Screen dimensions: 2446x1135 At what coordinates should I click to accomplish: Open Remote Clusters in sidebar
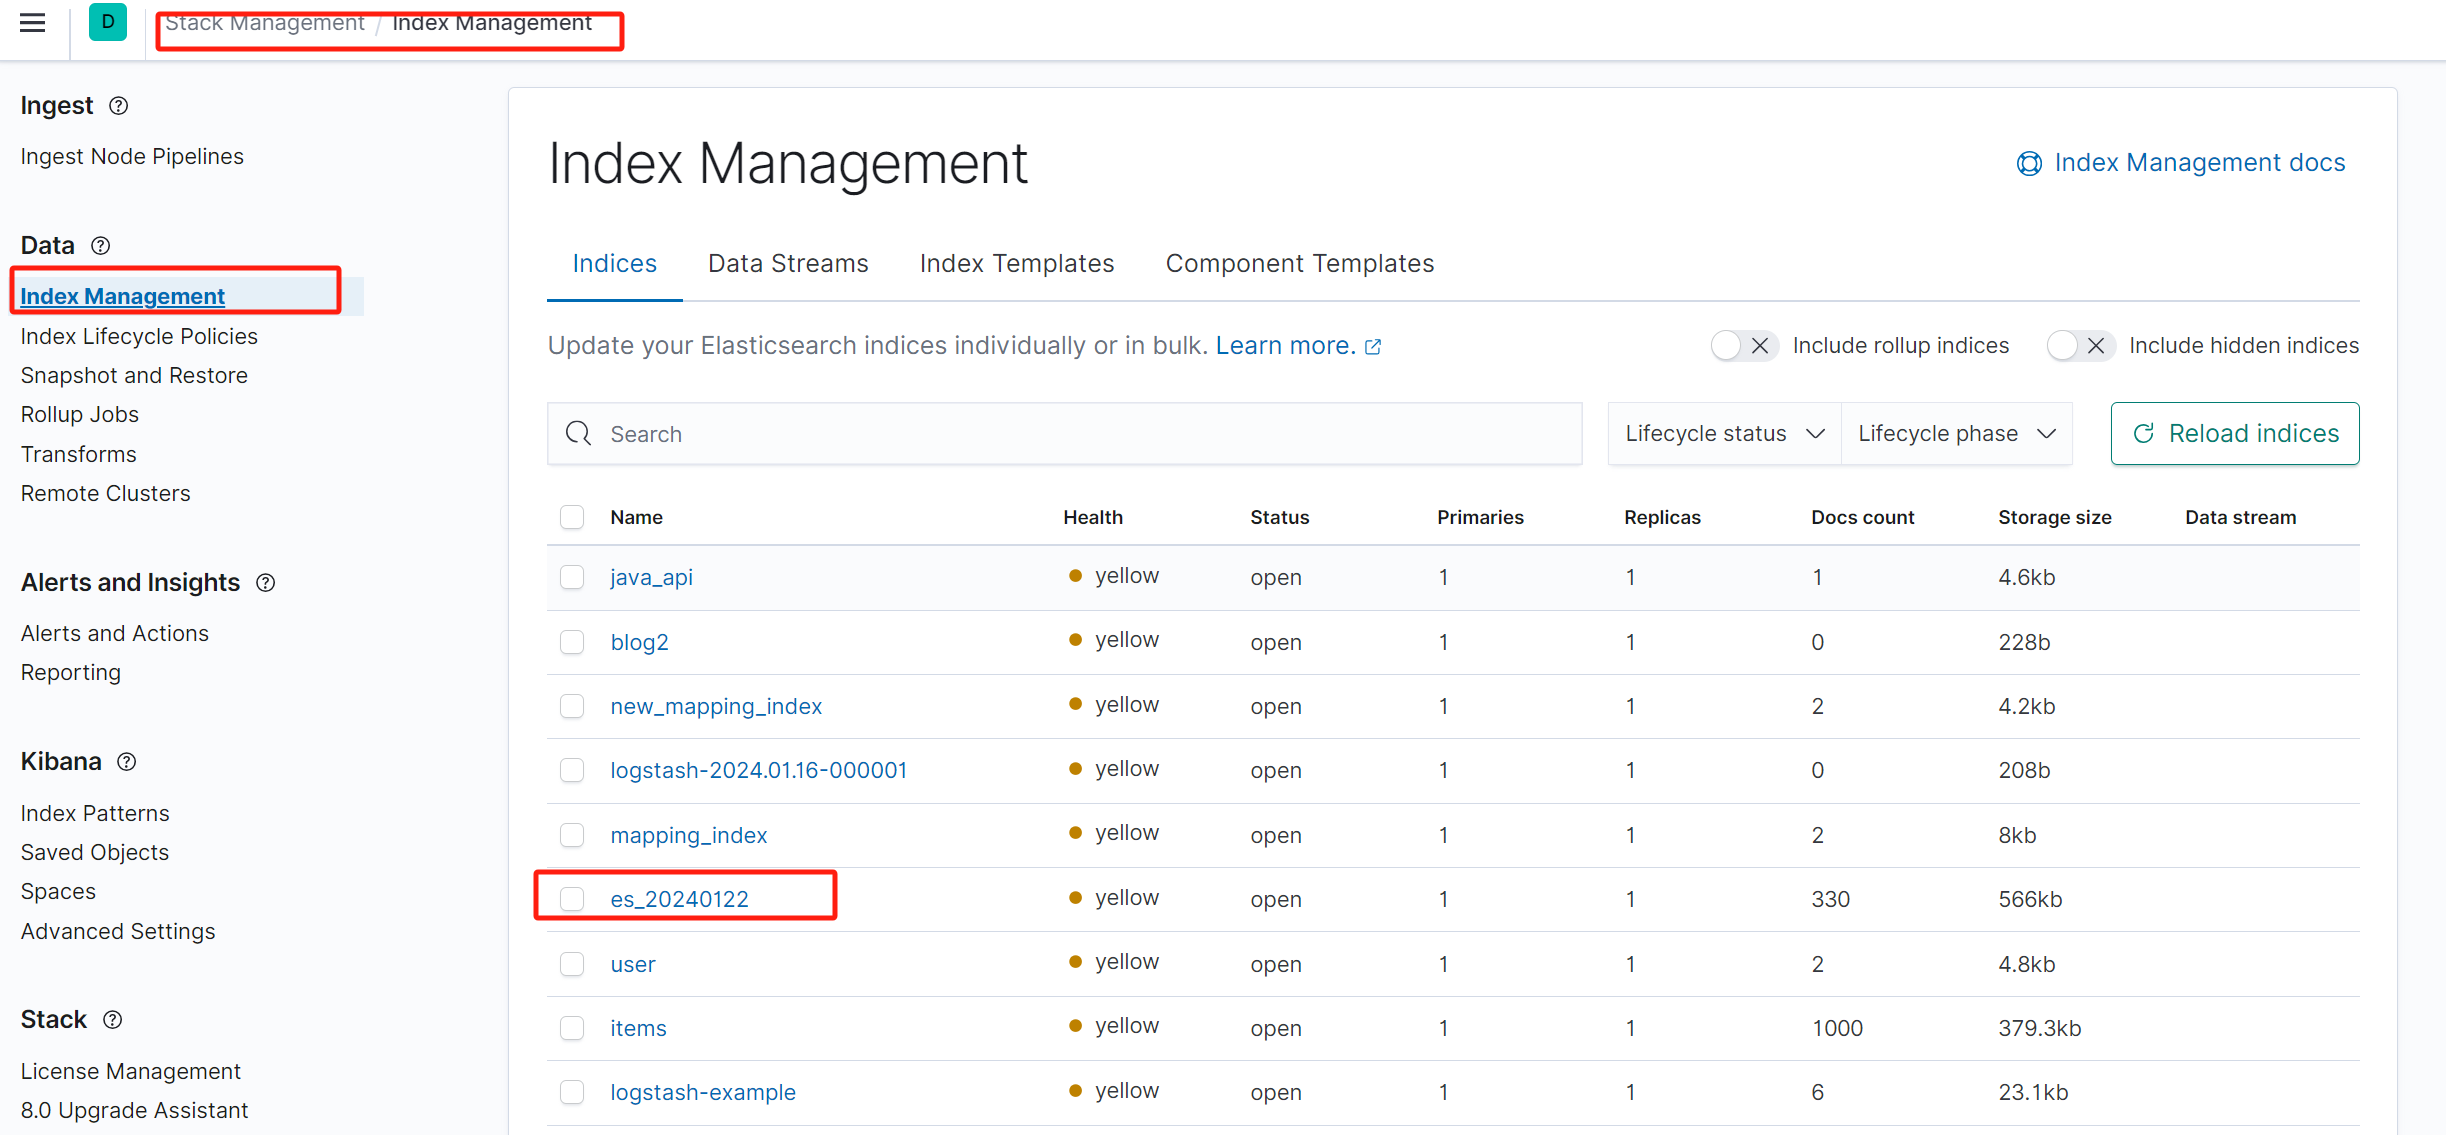tap(106, 493)
